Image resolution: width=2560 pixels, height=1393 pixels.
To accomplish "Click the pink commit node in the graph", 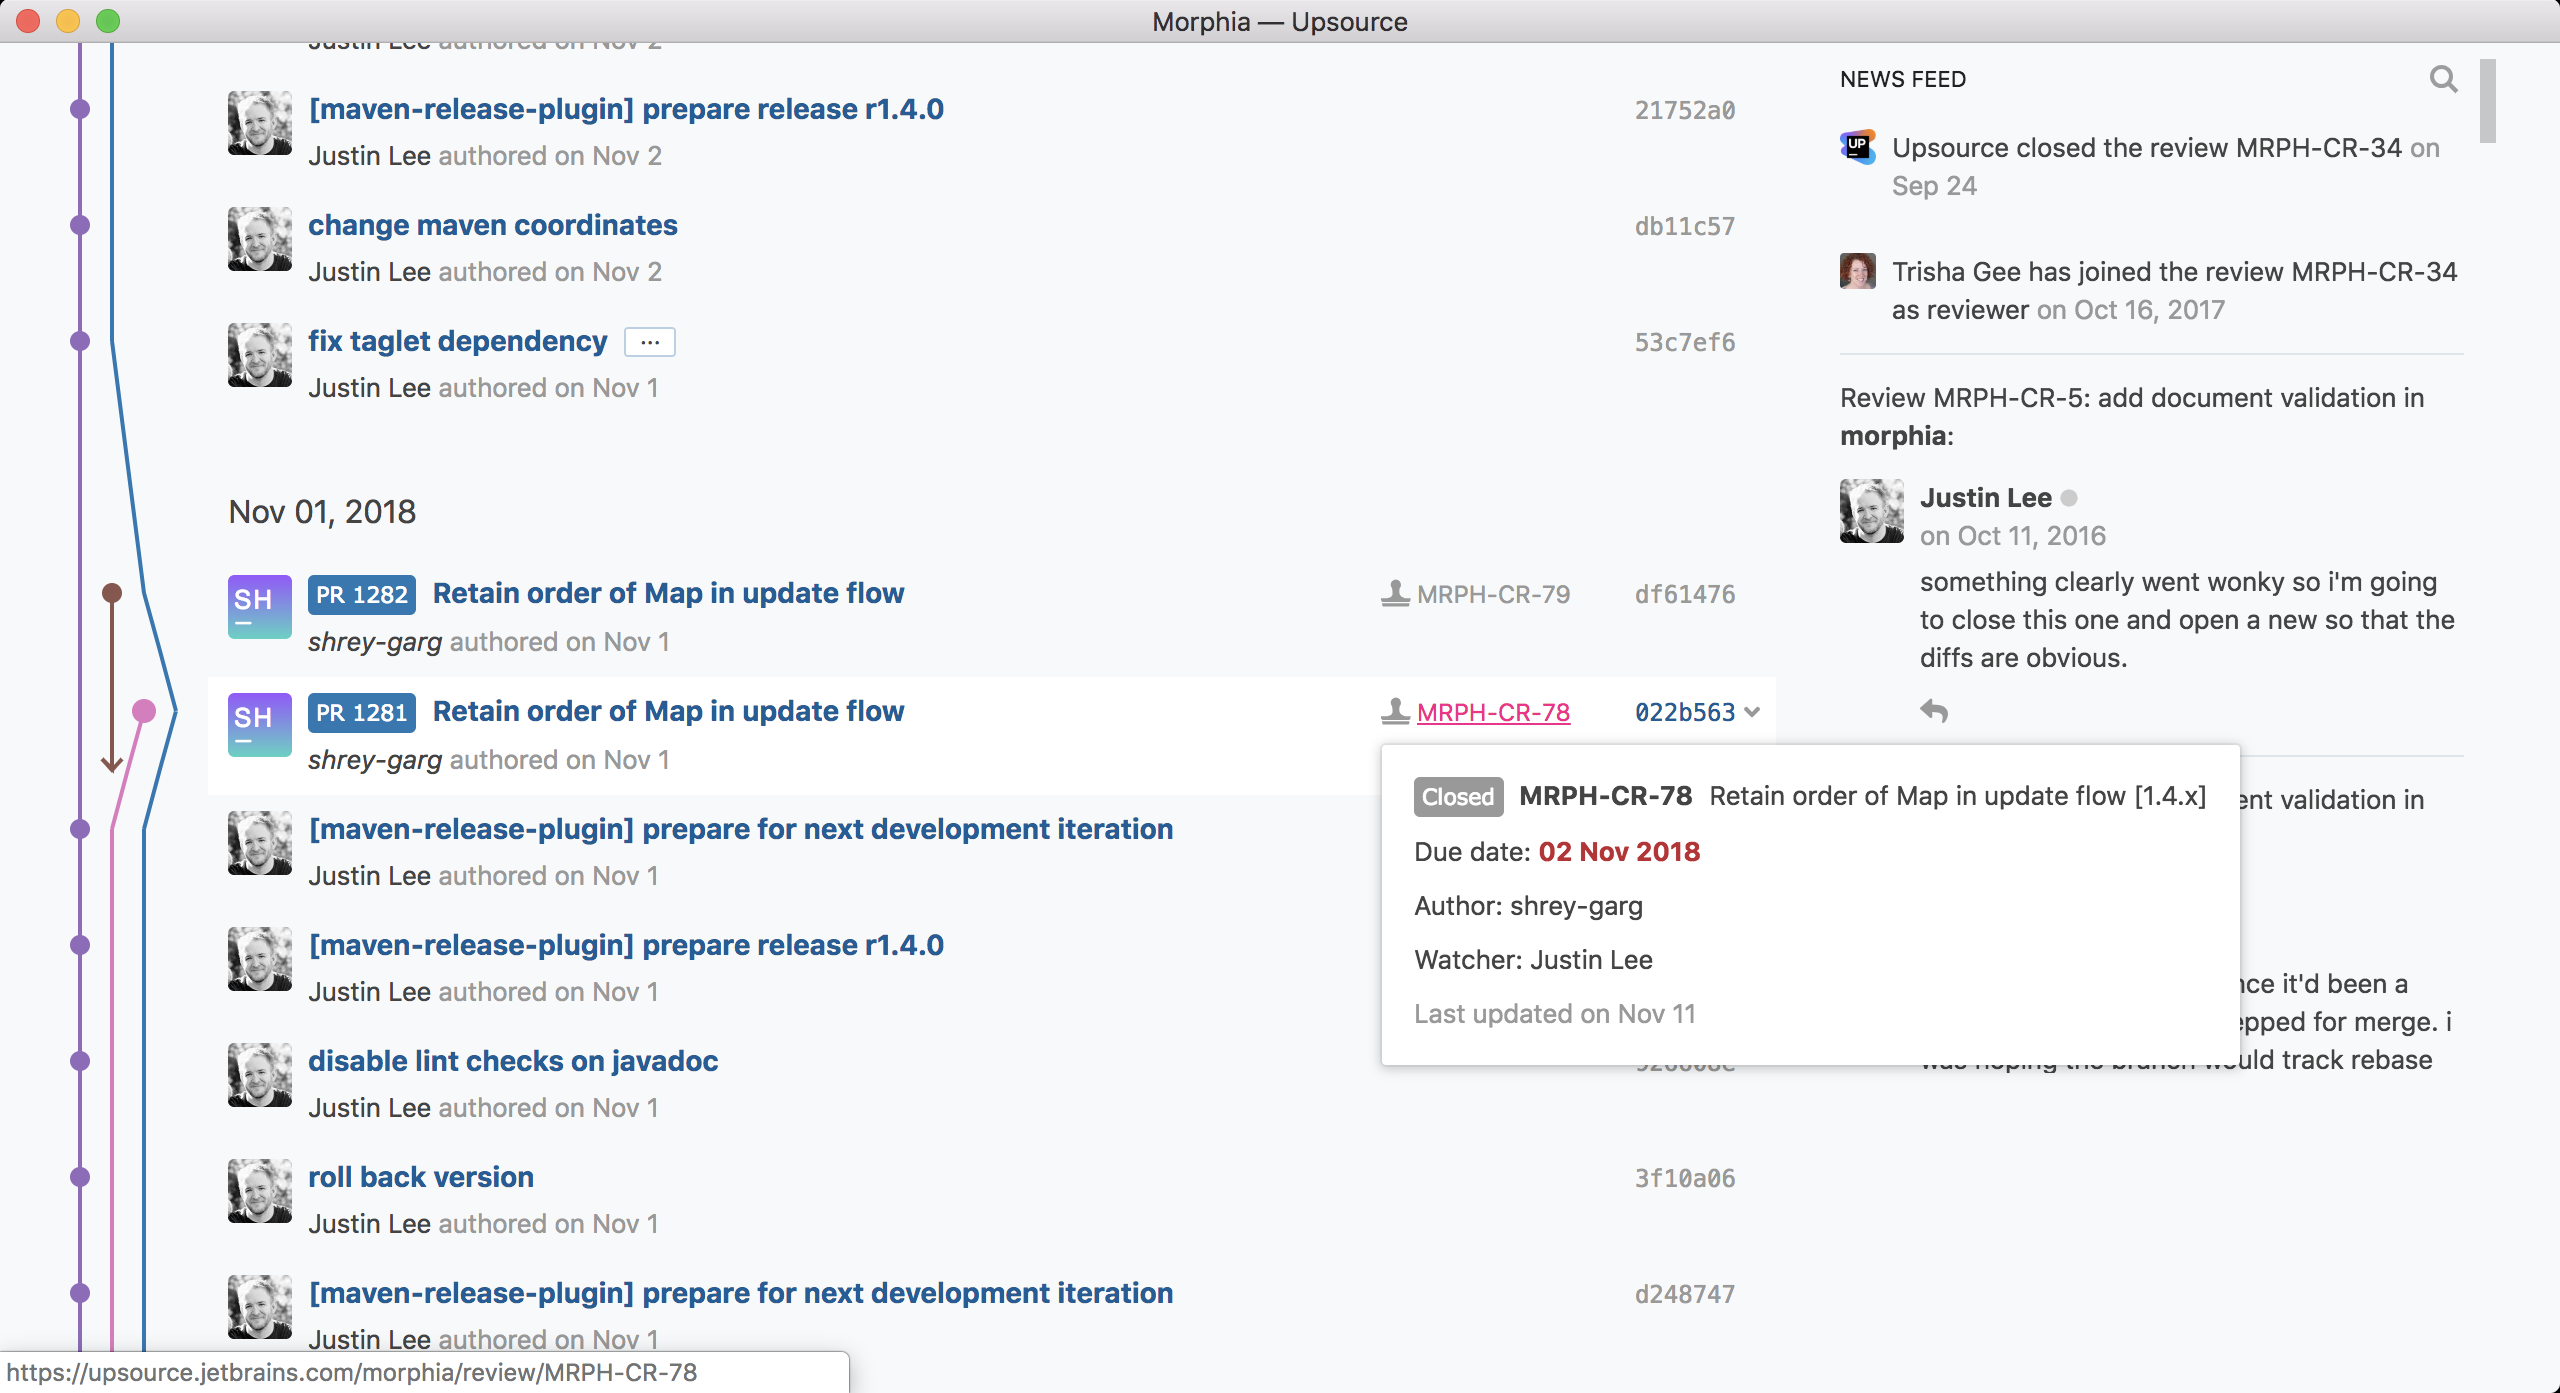I will (x=144, y=711).
